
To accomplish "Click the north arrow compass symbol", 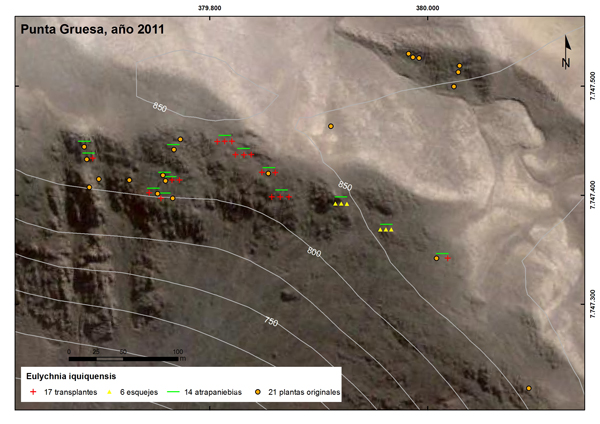I will coord(567,50).
